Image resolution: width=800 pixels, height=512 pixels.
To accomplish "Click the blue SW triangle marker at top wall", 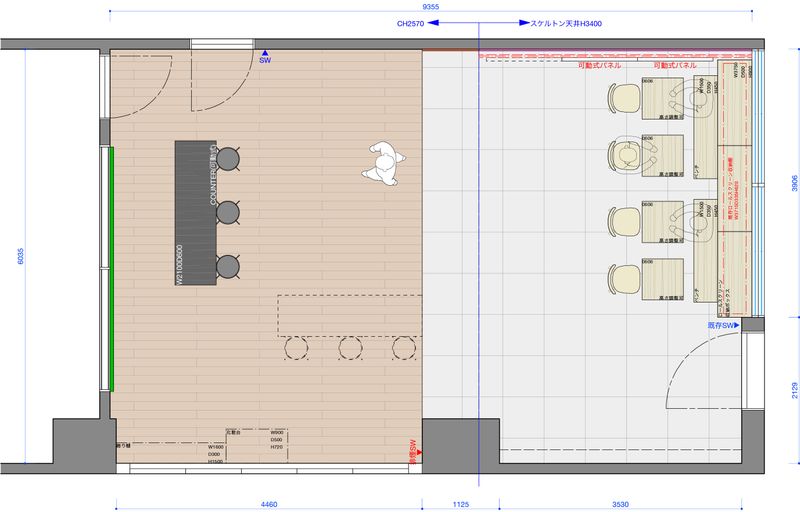I will pyautogui.click(x=265, y=55).
